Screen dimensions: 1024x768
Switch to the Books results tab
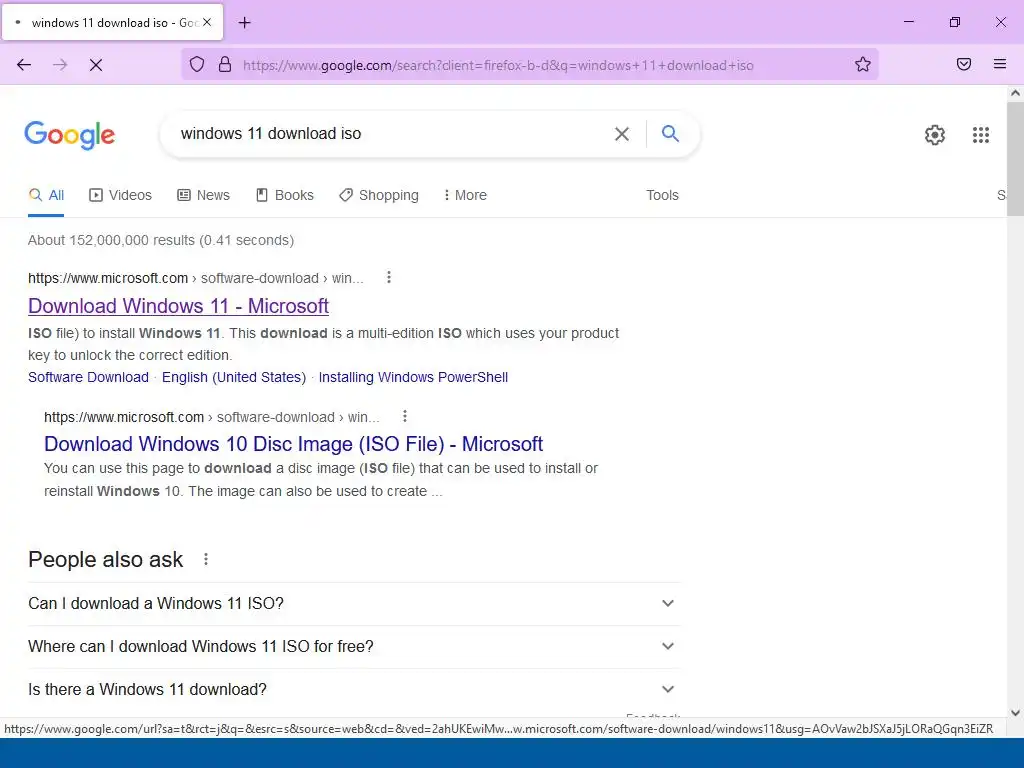[285, 195]
